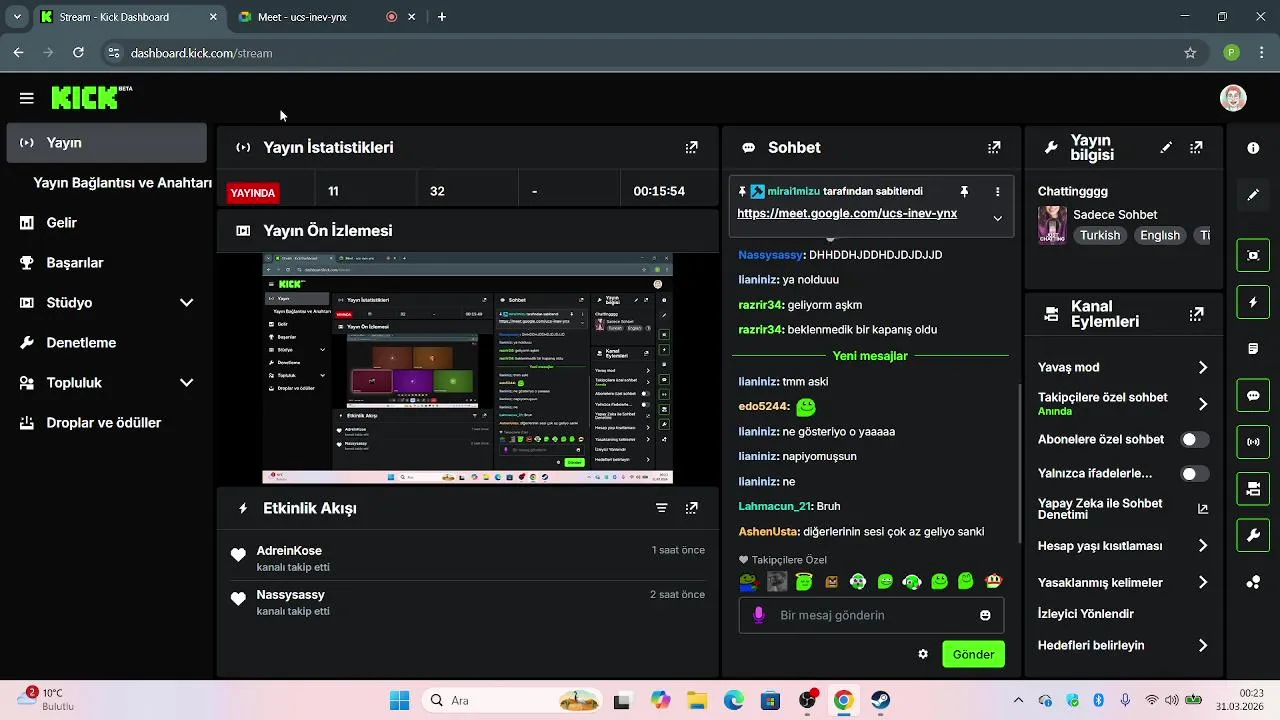This screenshot has height=720, width=1280.
Task: Open Steam from the taskbar
Action: (880, 700)
